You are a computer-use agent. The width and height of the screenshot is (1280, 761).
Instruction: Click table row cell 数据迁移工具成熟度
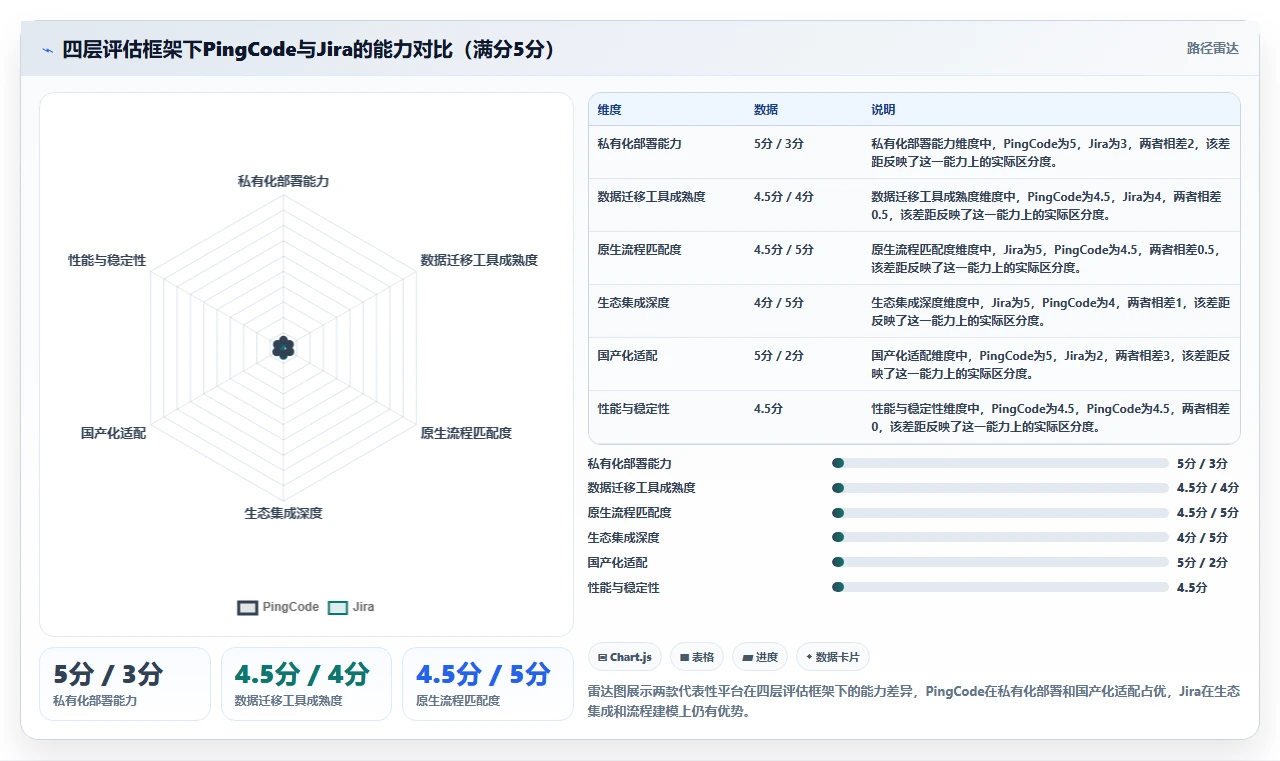[x=651, y=196]
